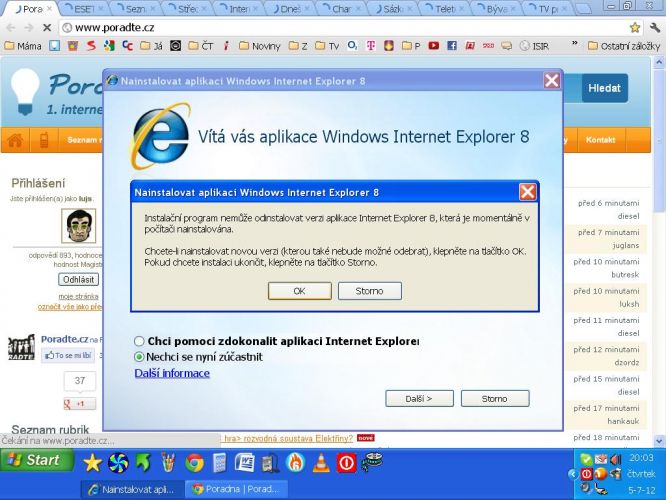
Task: Click the page scrollbar down arrow
Action: point(659,441)
